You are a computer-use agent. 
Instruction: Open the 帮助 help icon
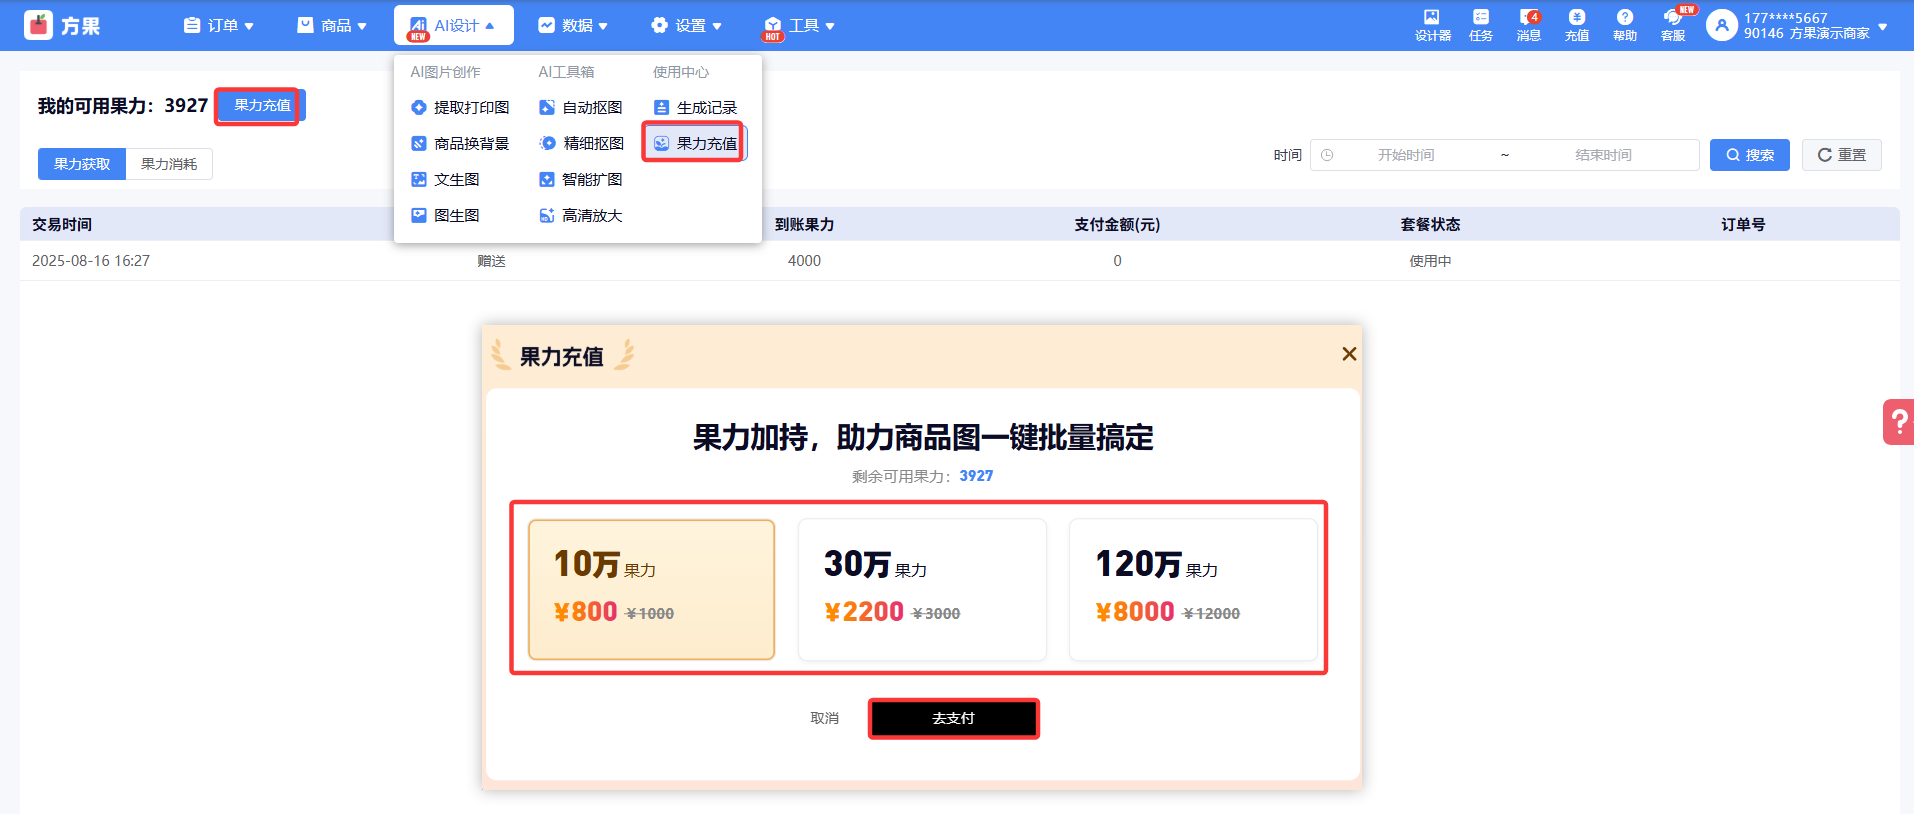click(x=1624, y=25)
